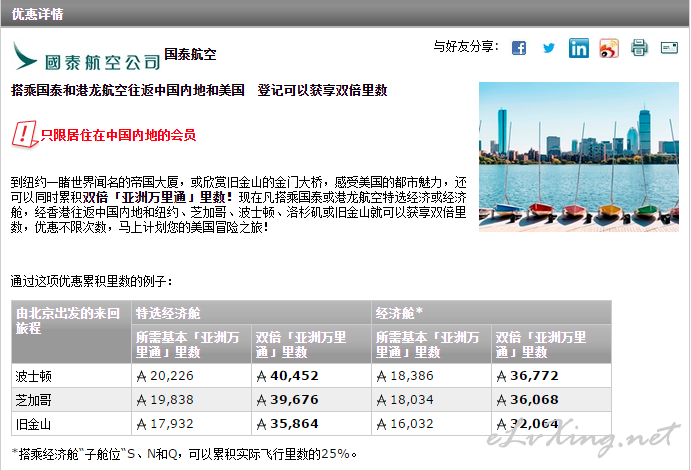Email this offer to a friend
691x470 pixels.
pyautogui.click(x=668, y=48)
